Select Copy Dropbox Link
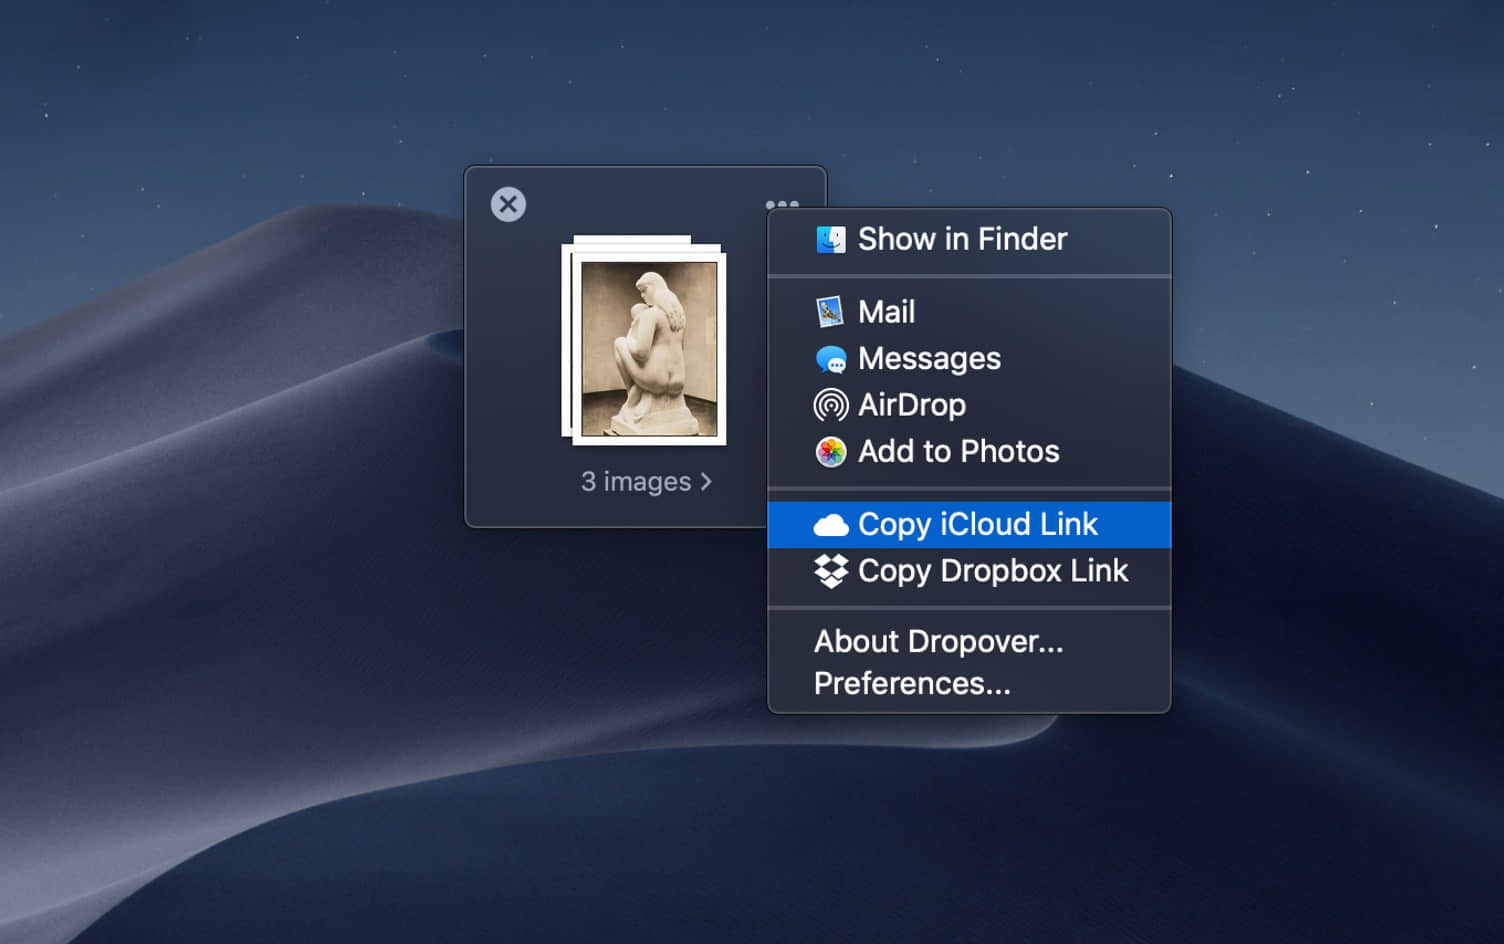The height and width of the screenshot is (944, 1504). 969,571
